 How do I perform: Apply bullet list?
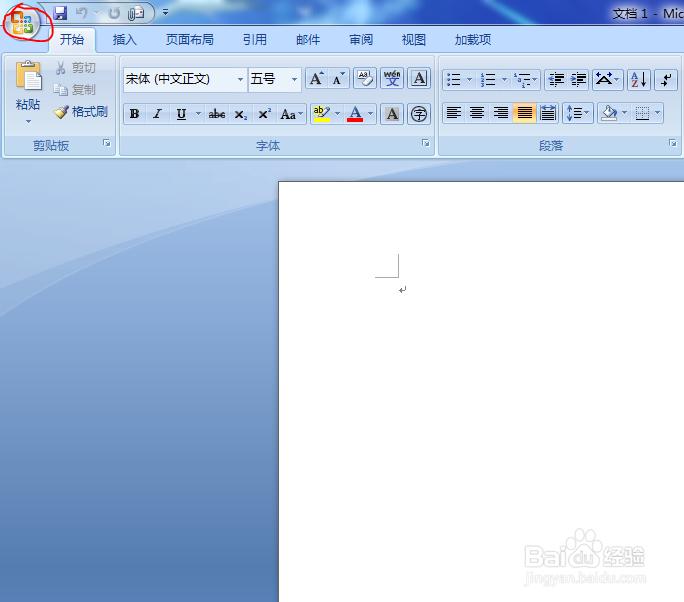[454, 79]
